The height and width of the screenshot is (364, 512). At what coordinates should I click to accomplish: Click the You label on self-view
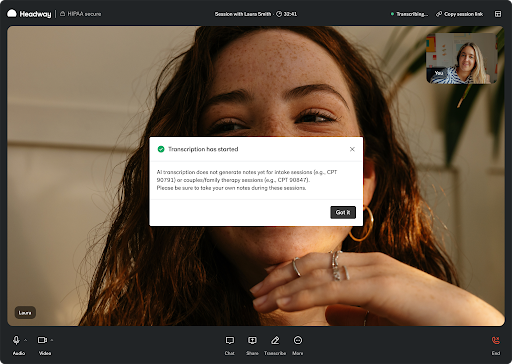439,73
